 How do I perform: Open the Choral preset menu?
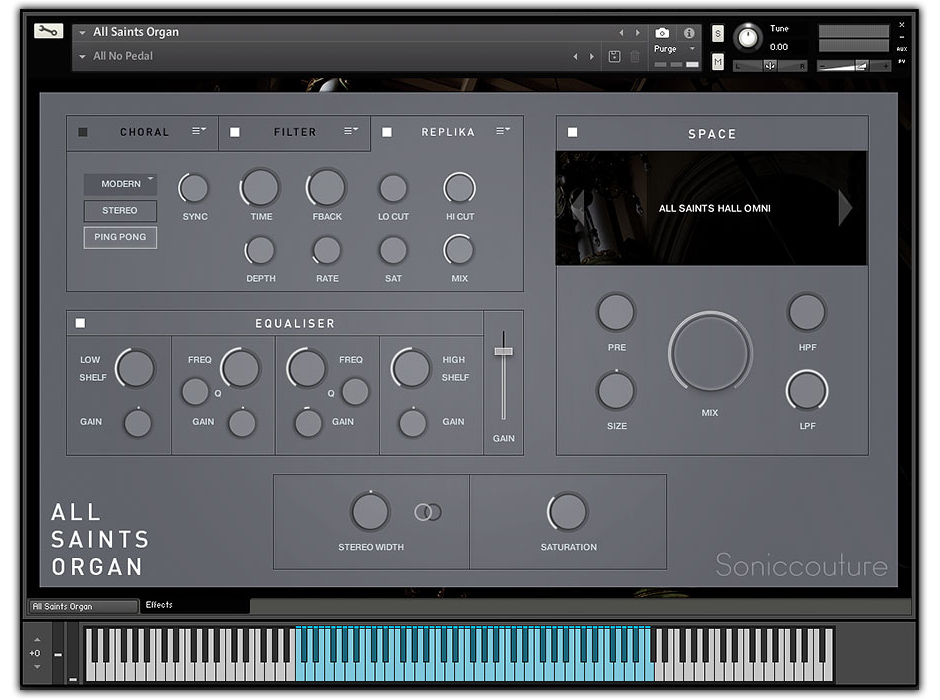199,131
